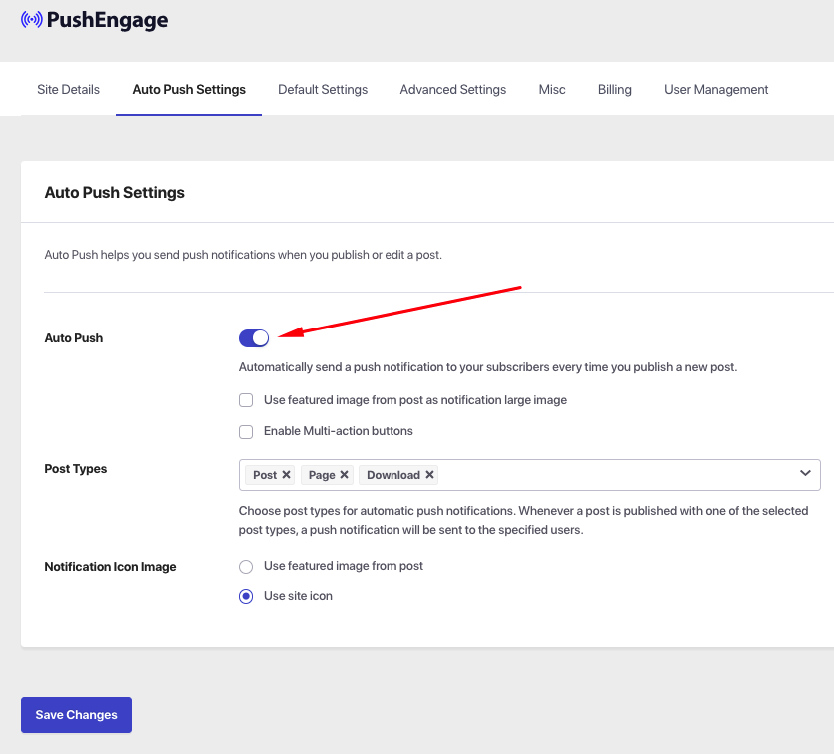834x754 pixels.
Task: Expand the Post Types dropdown arrow
Action: click(x=805, y=474)
